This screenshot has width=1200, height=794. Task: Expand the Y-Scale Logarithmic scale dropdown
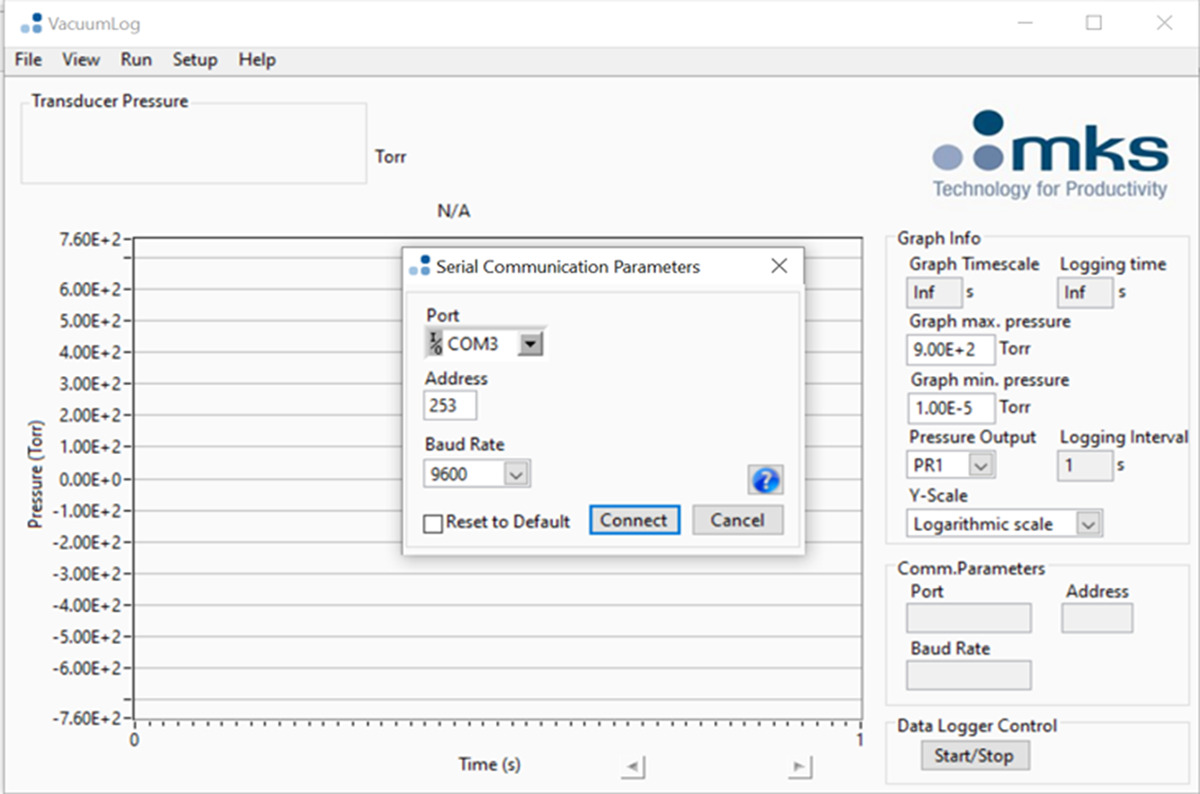point(1089,523)
